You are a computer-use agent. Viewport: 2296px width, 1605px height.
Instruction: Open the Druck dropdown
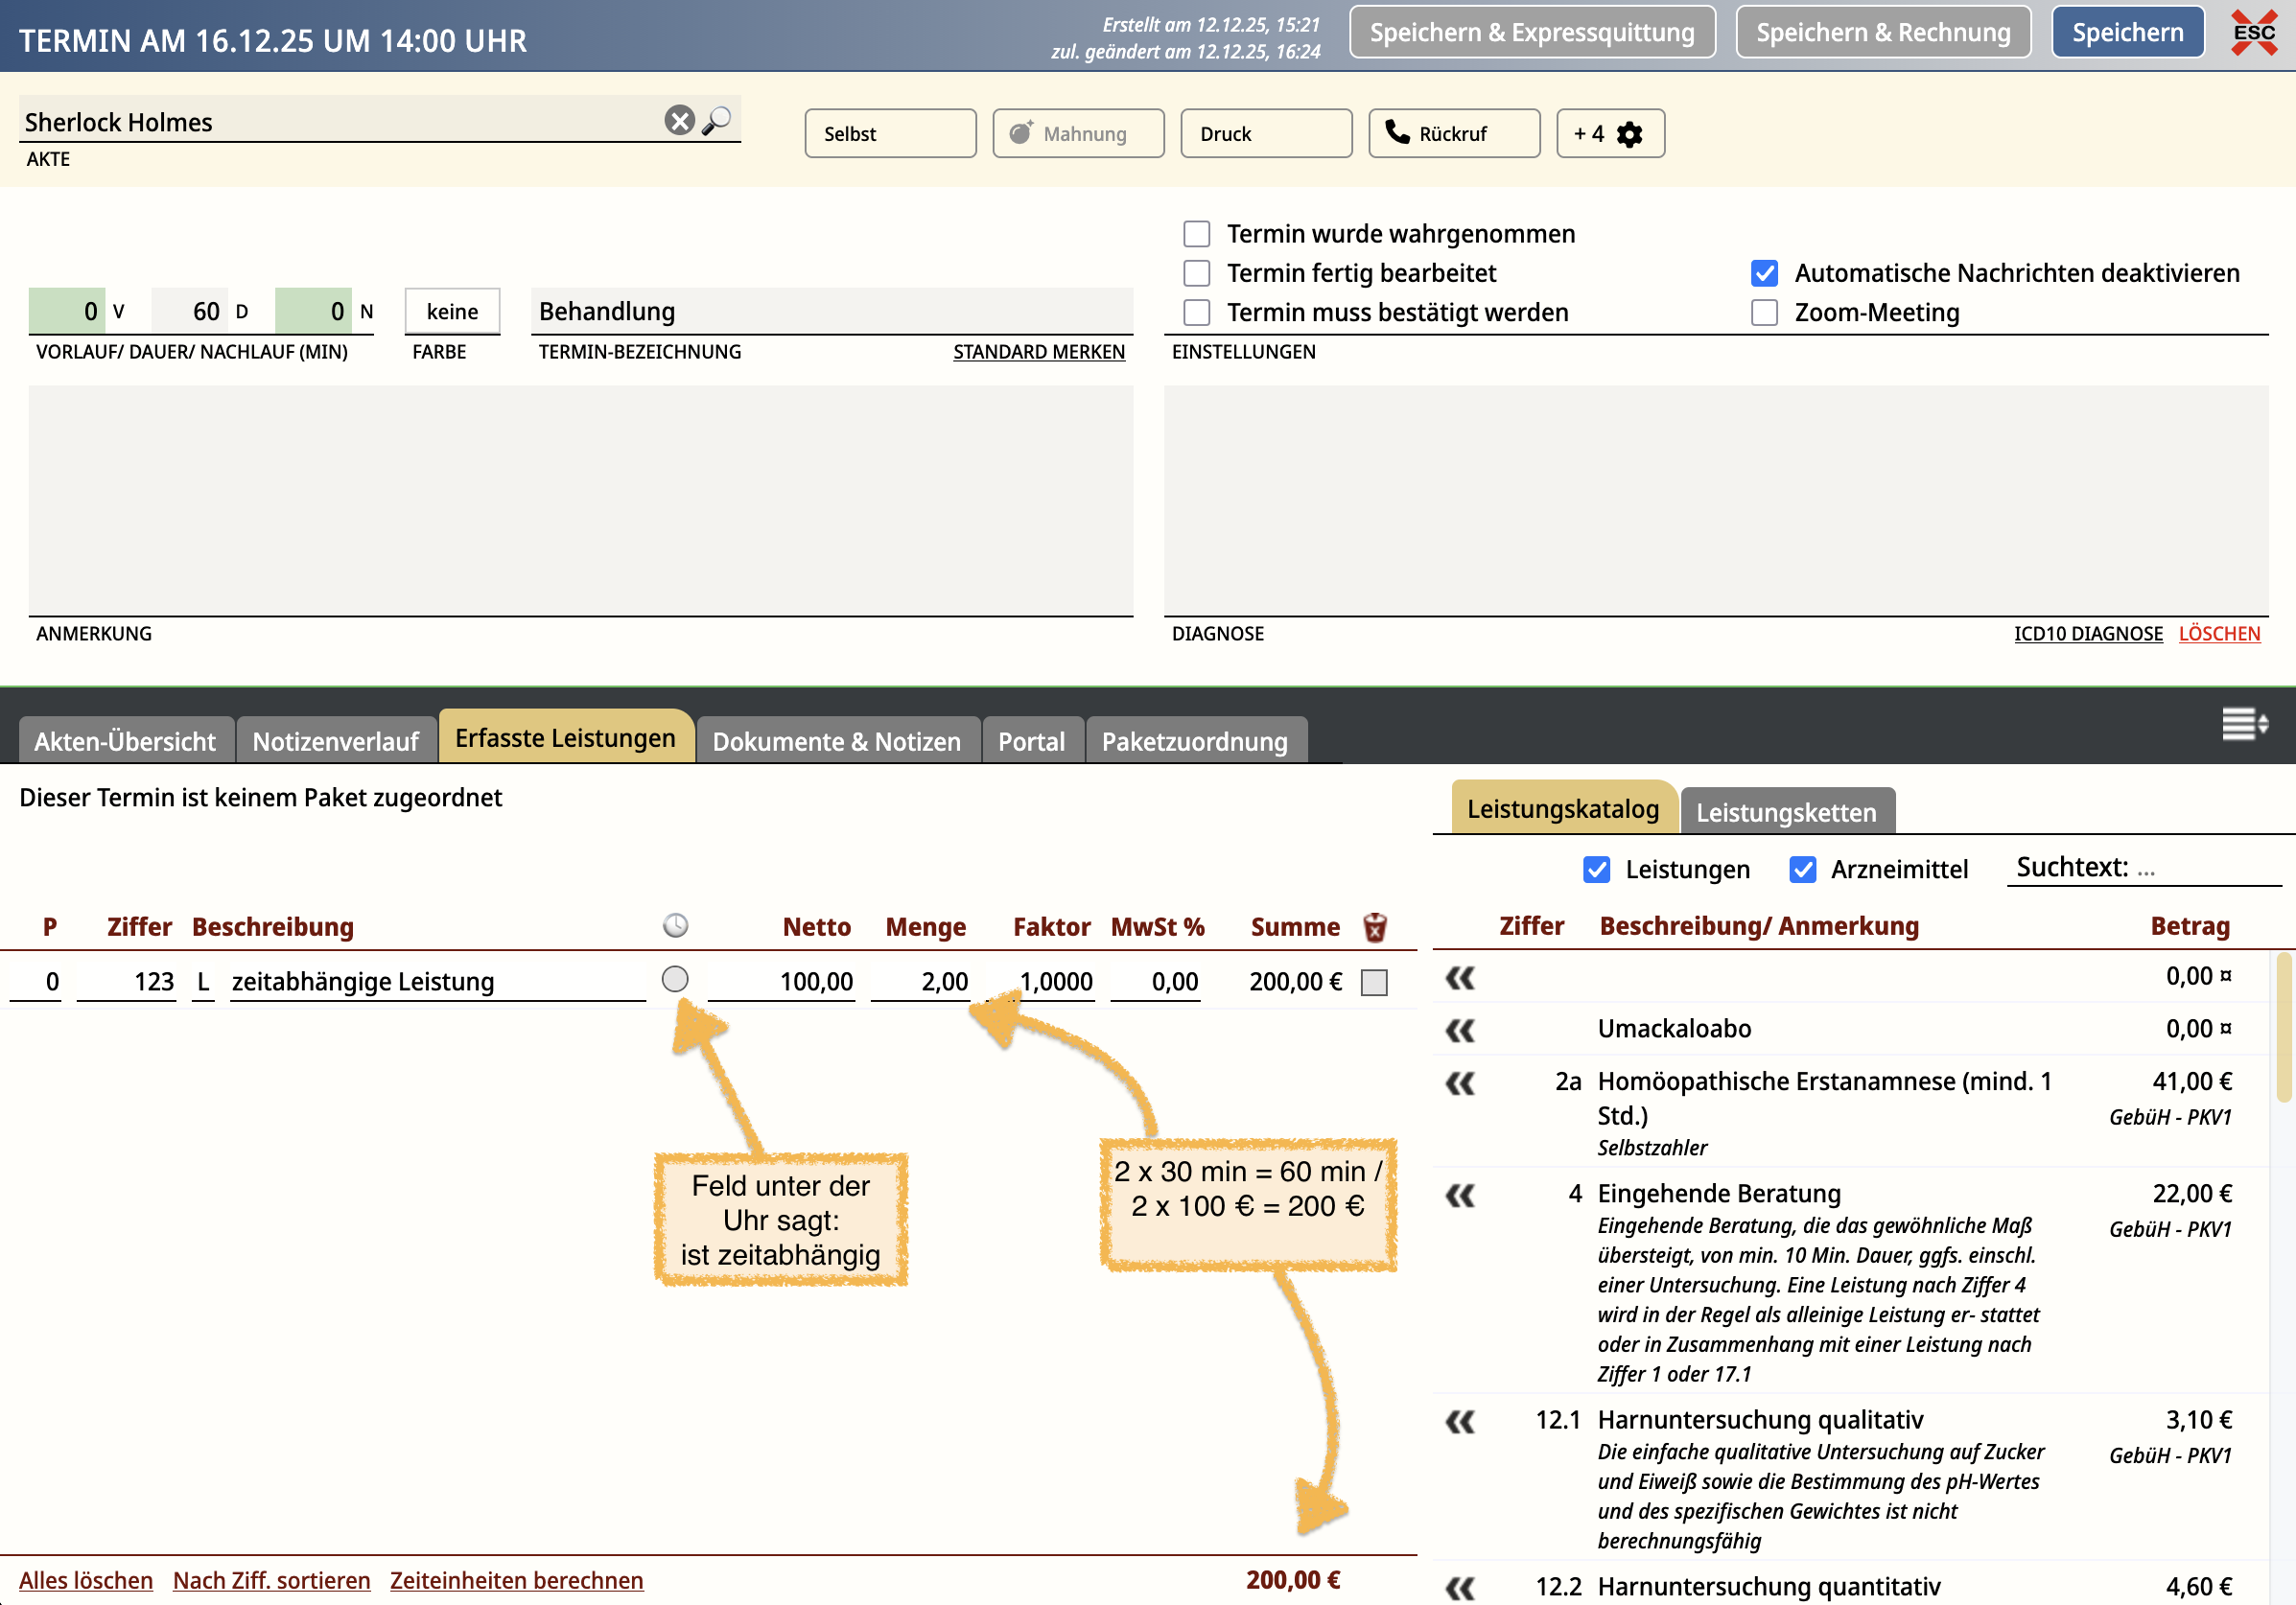pos(1265,134)
